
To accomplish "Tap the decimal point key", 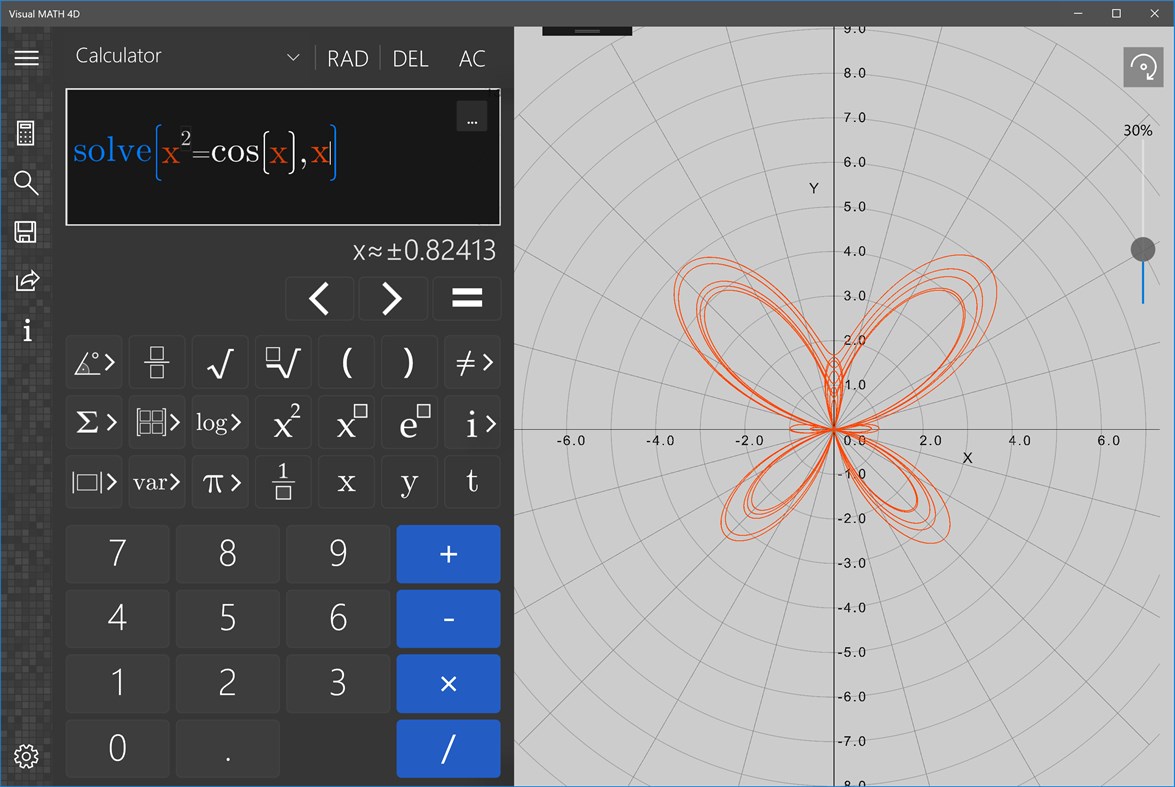I will coord(228,748).
